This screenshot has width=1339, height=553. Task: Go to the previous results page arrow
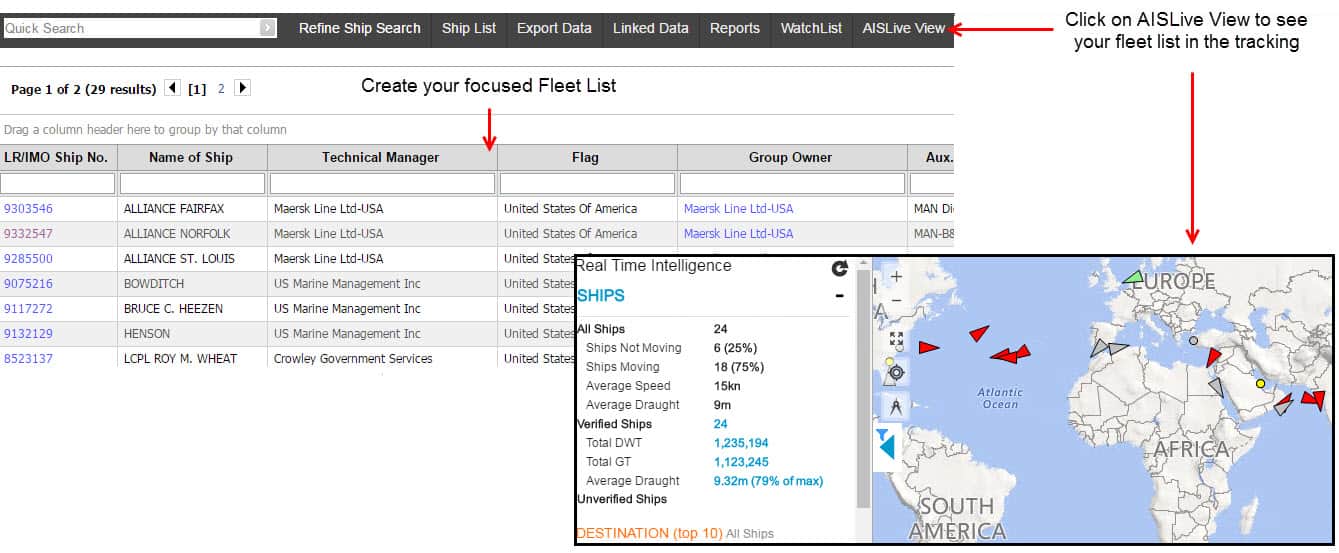click(x=172, y=88)
